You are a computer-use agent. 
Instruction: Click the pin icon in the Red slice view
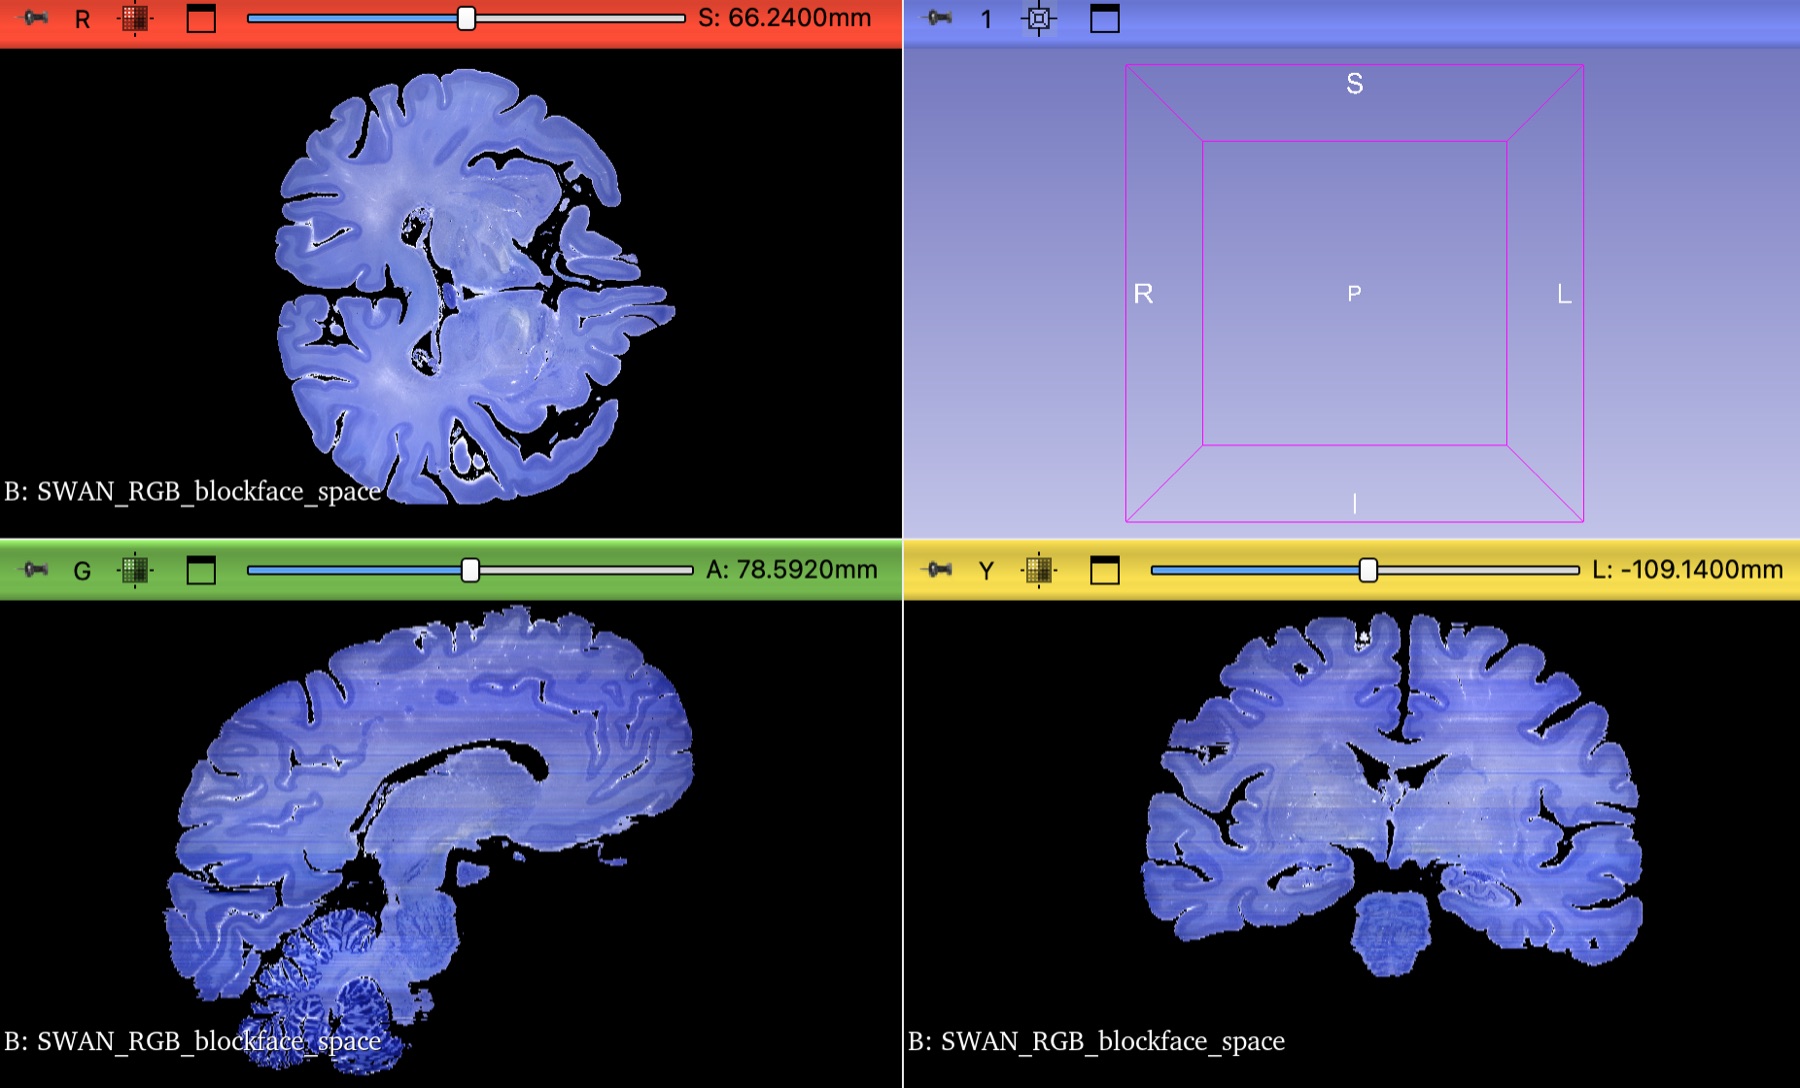[x=34, y=18]
